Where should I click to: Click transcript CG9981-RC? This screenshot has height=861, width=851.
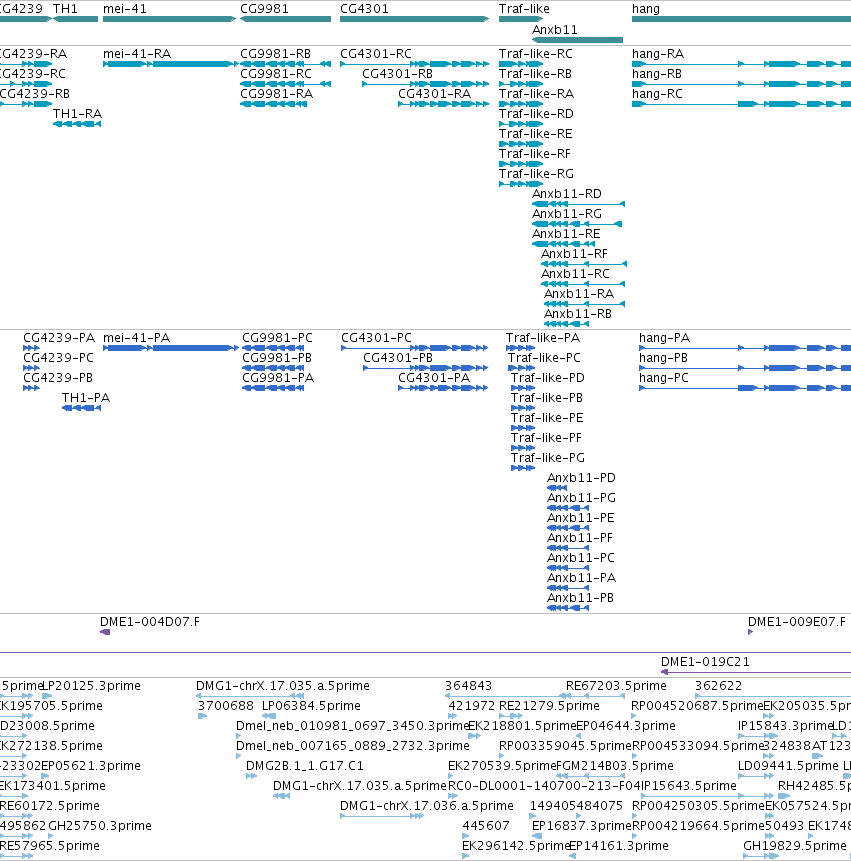[276, 74]
